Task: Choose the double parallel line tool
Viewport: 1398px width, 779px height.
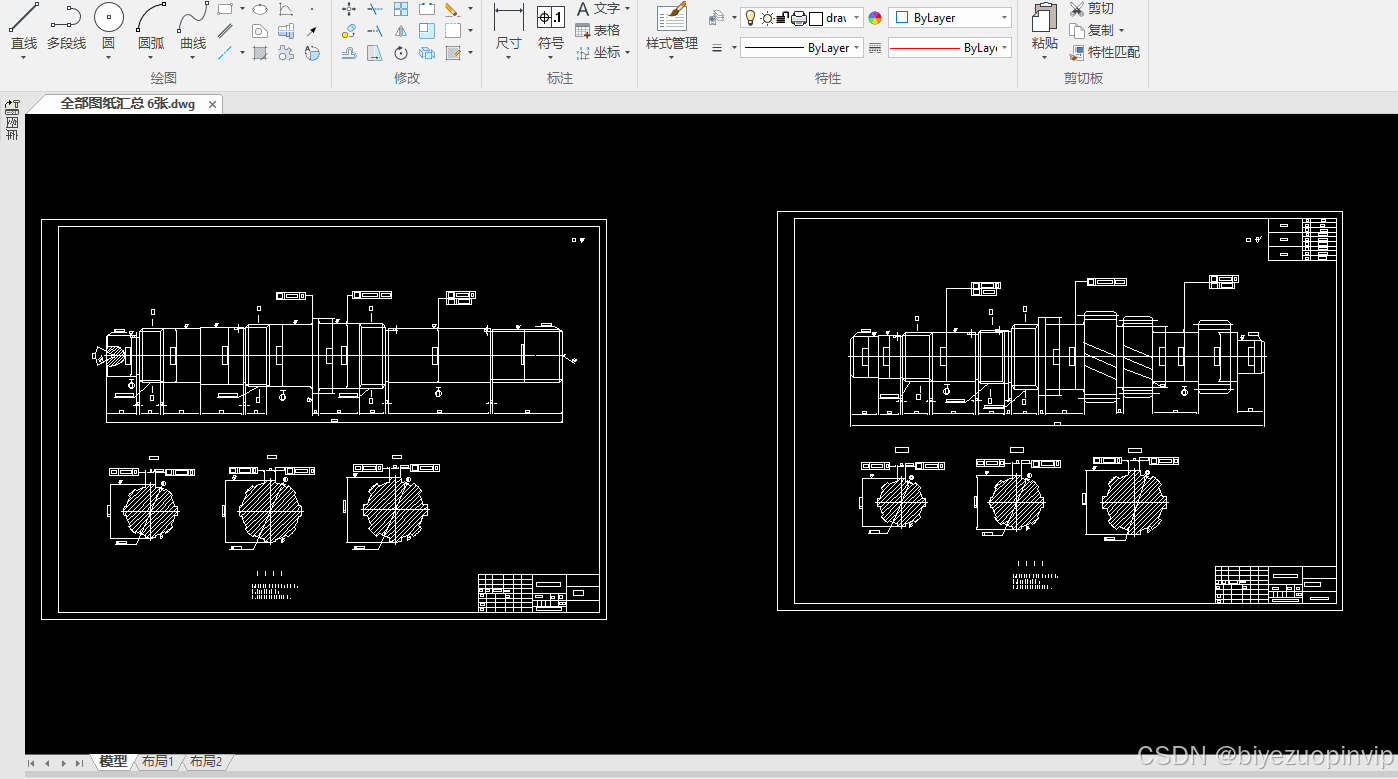Action: coord(225,31)
